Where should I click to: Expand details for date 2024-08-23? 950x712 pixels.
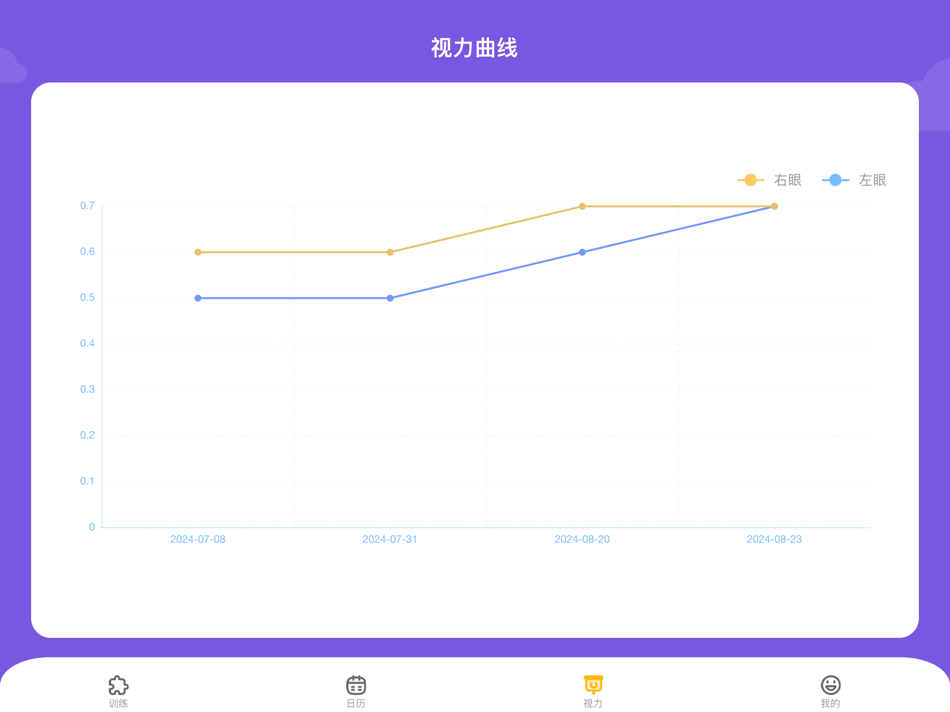pyautogui.click(x=775, y=539)
